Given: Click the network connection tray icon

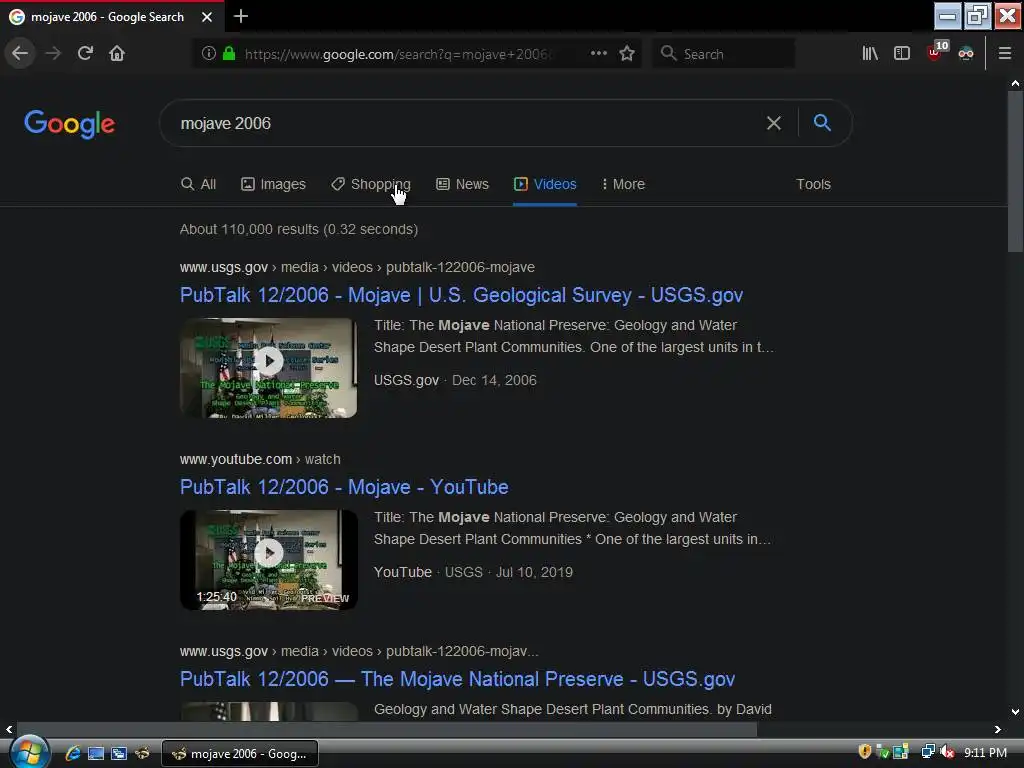Looking at the screenshot, I should tap(928, 752).
